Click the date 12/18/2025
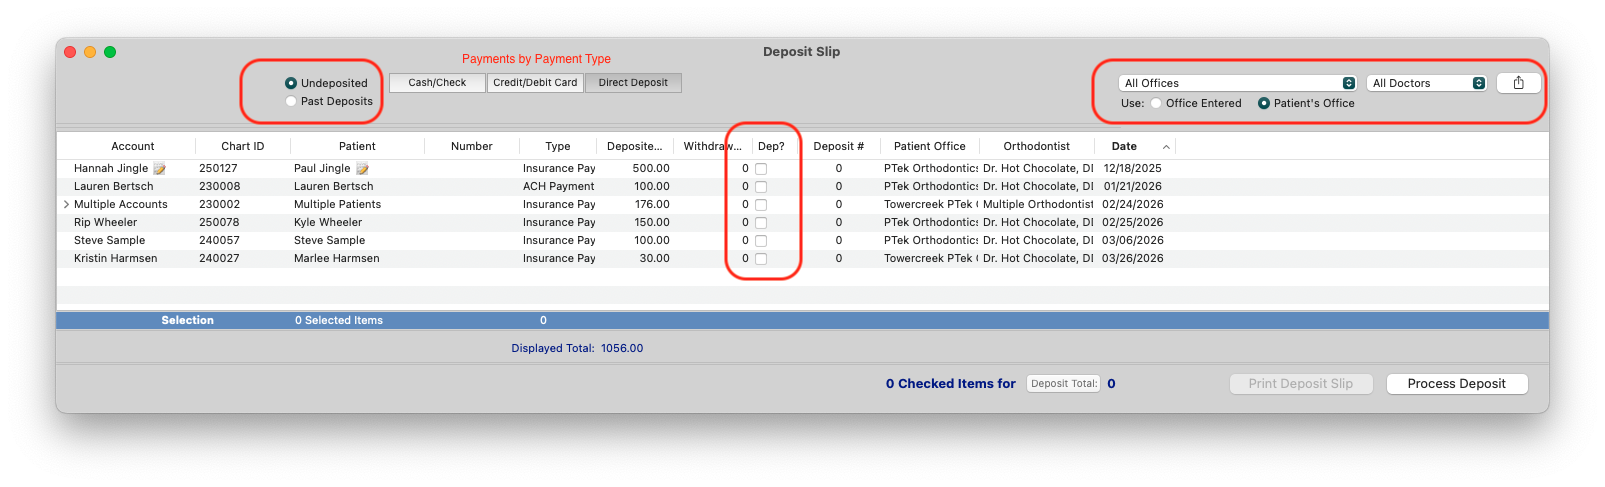Image resolution: width=1605 pixels, height=487 pixels. [1133, 169]
